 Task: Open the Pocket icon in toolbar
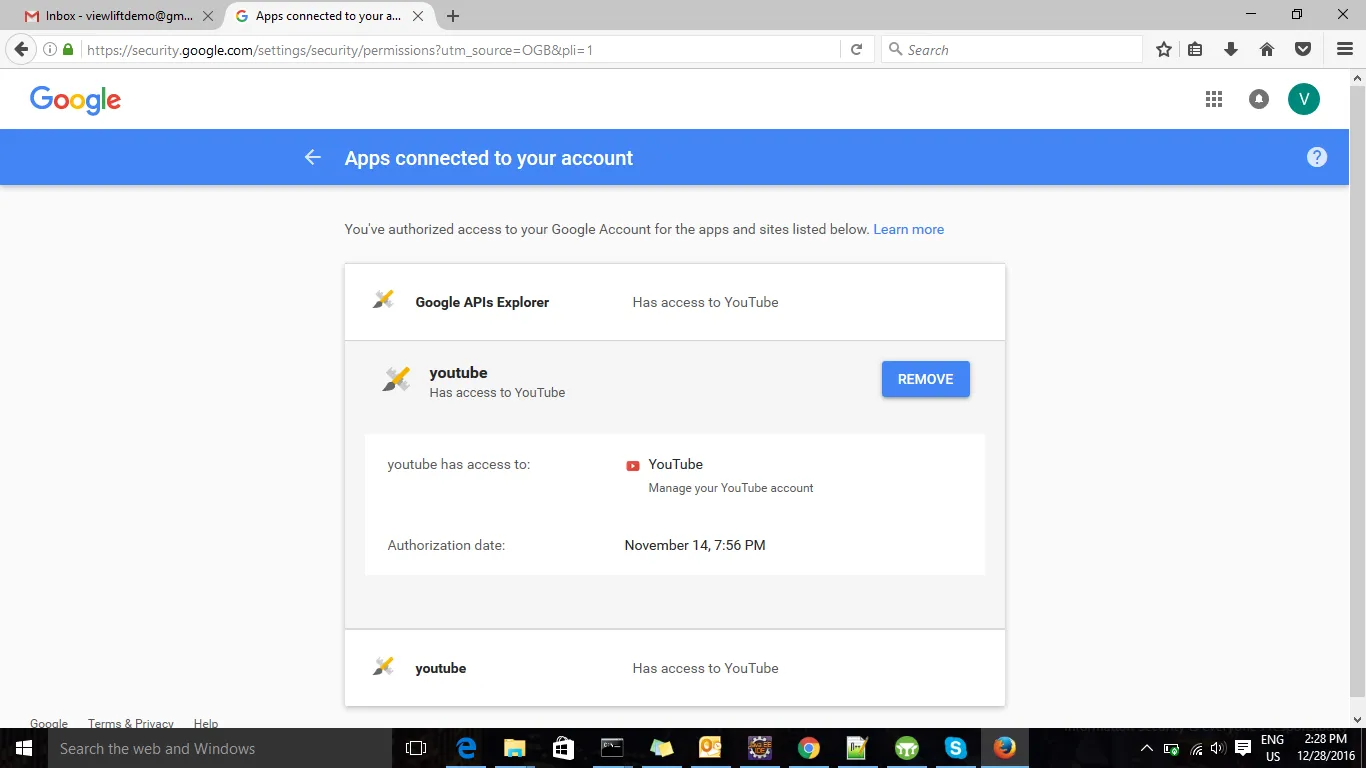(x=1303, y=49)
